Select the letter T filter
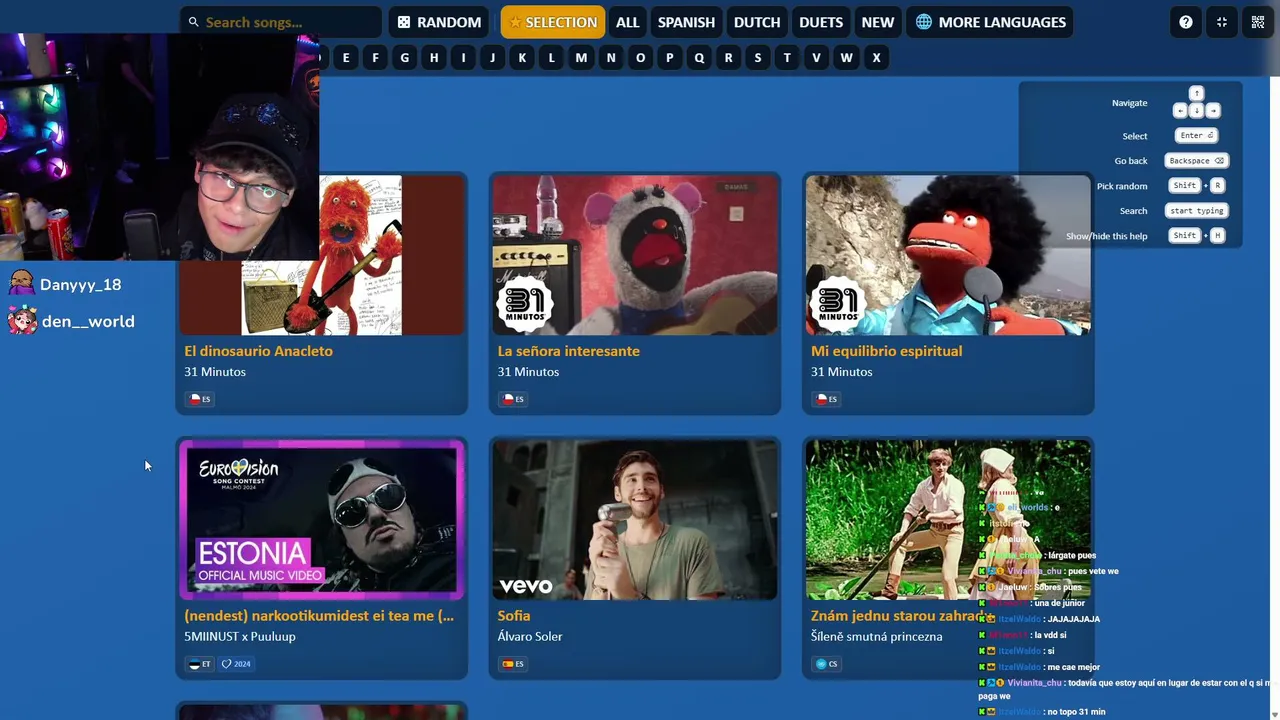 pos(787,58)
